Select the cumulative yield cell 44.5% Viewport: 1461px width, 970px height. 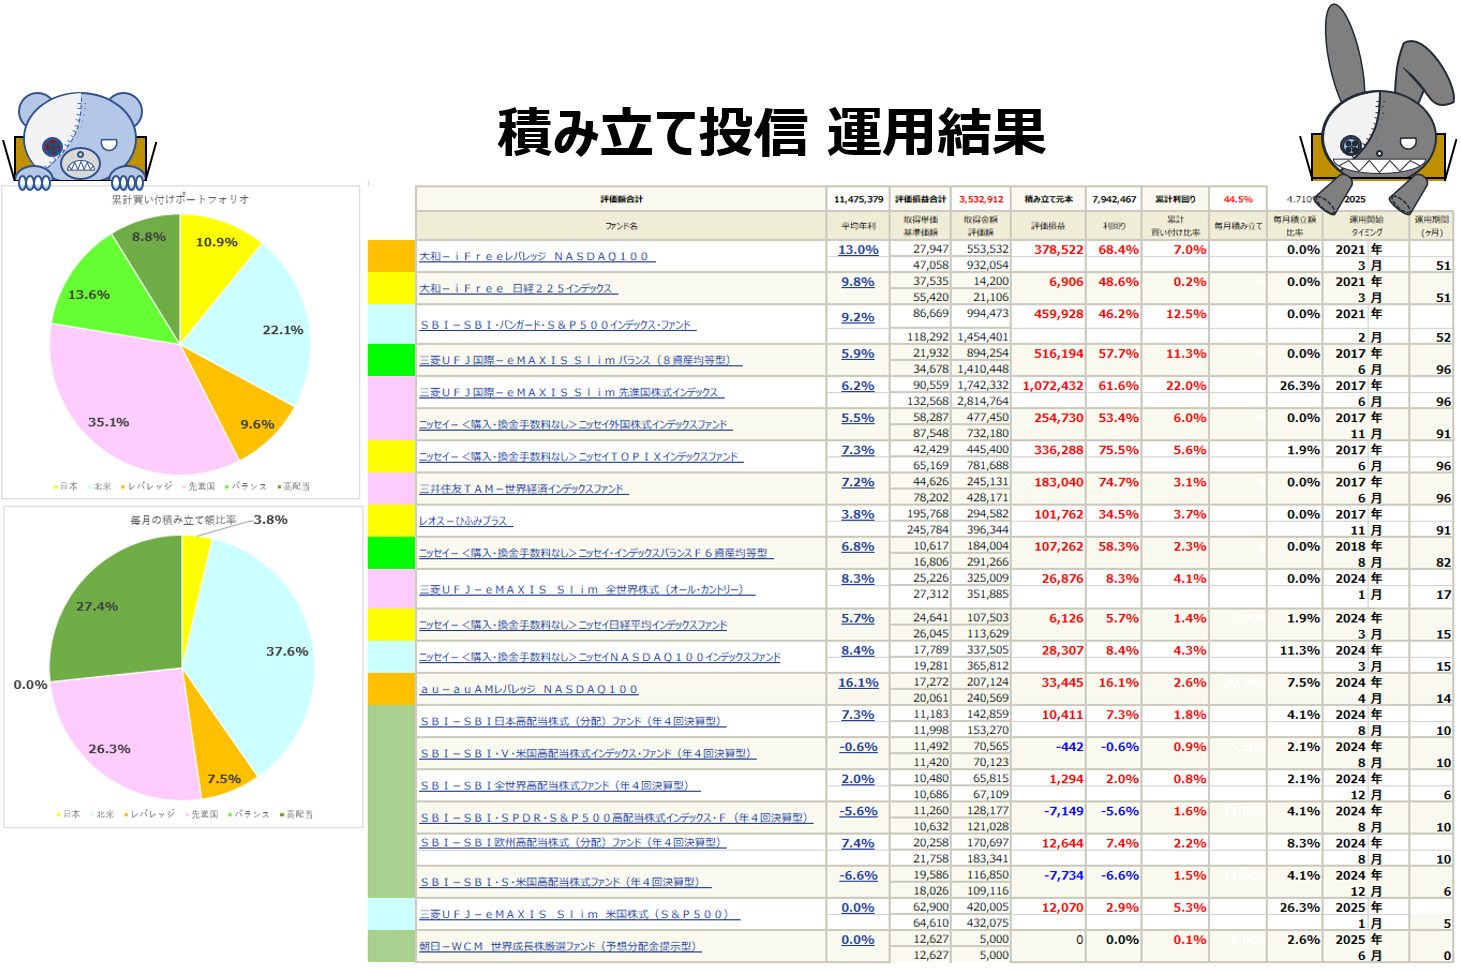coord(1238,199)
